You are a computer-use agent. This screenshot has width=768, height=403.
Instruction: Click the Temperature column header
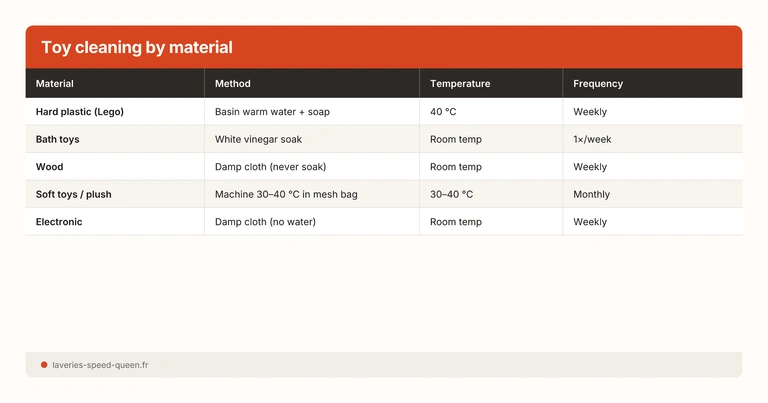click(x=460, y=84)
